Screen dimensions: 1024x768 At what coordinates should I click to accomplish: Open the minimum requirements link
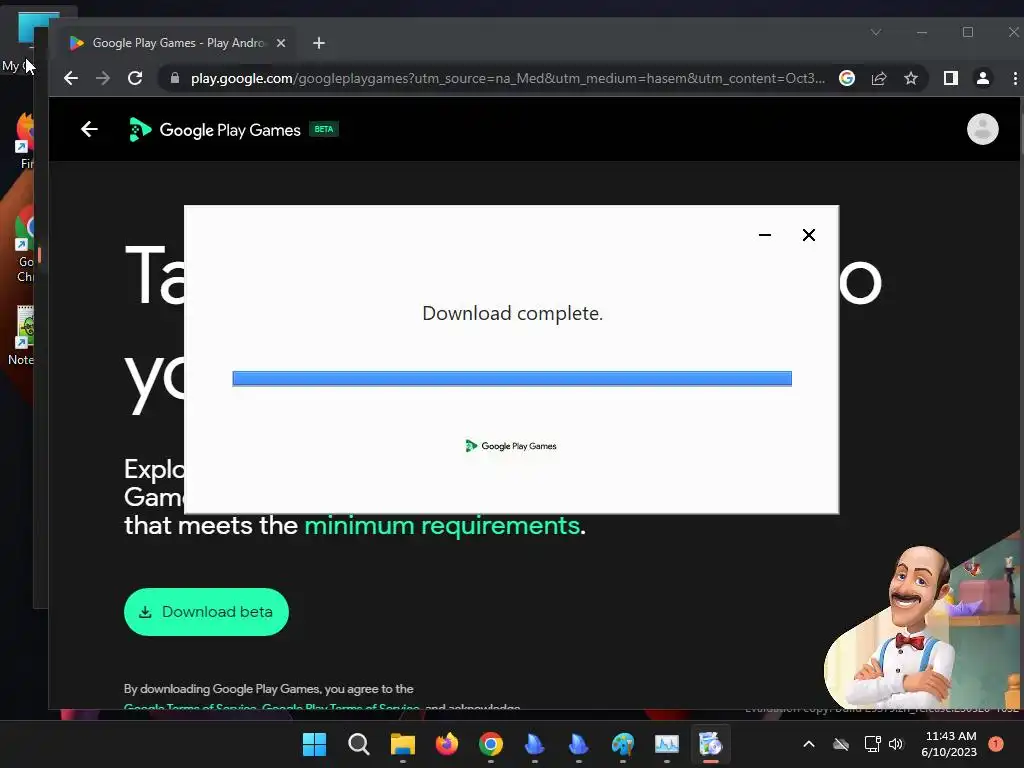click(x=442, y=525)
